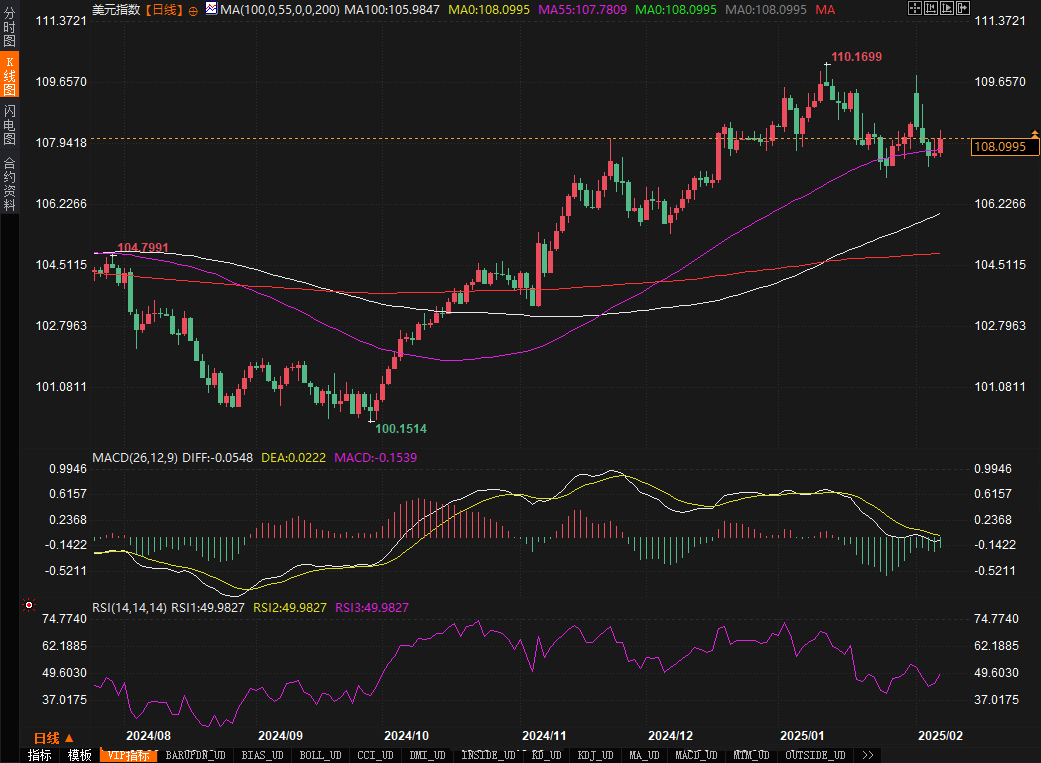The width and height of the screenshot is (1041, 763).
Task: Switch to 闪电图 view in sidebar
Action: (x=9, y=124)
